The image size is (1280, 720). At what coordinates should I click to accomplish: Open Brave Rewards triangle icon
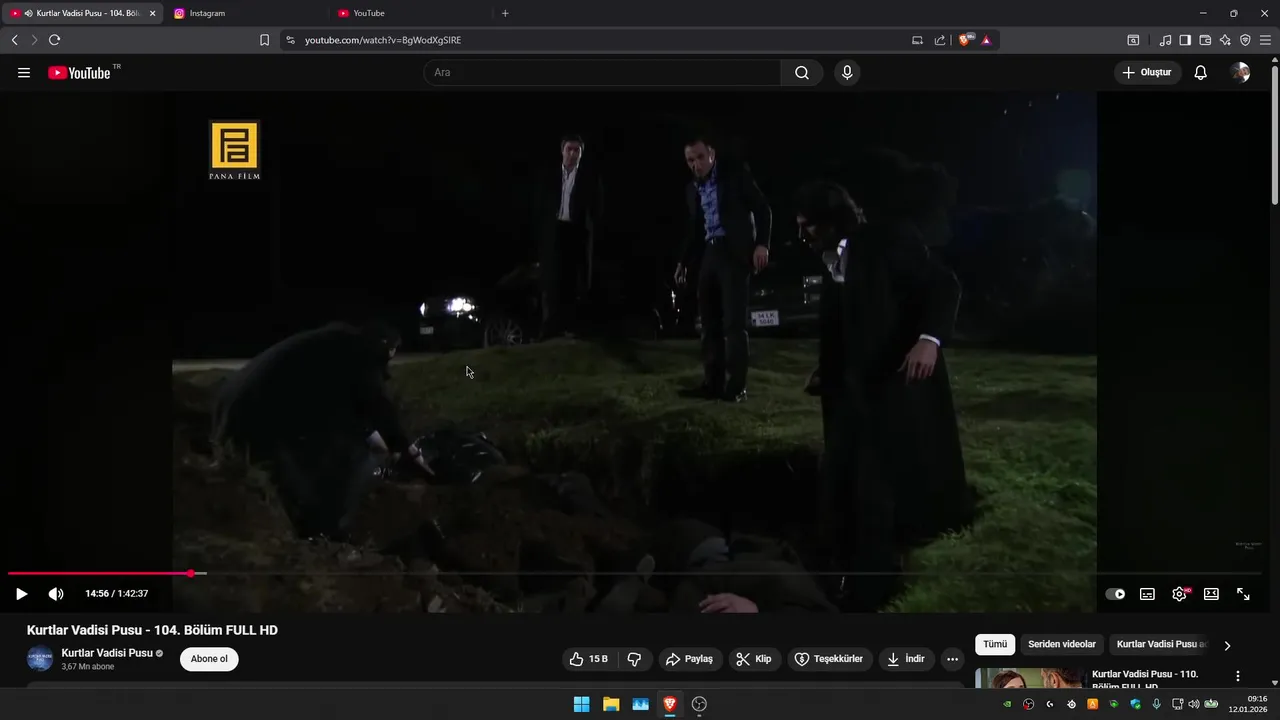click(986, 40)
